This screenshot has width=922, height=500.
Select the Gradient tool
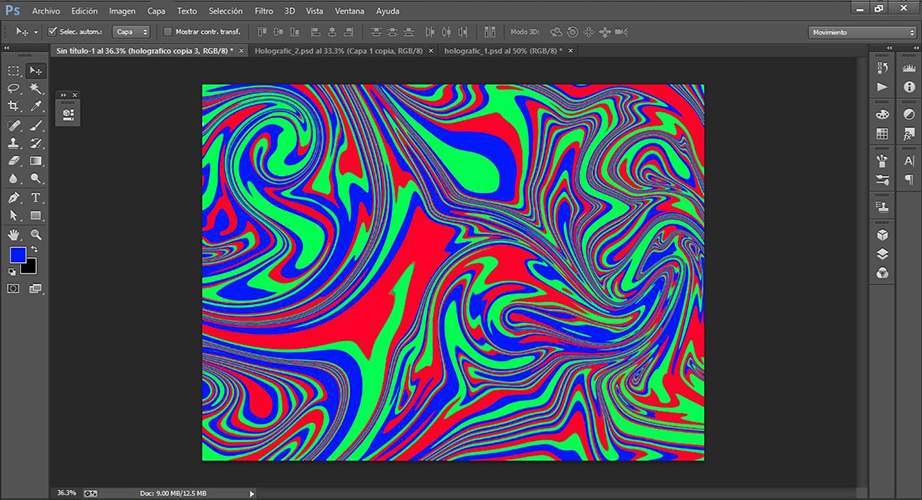pos(36,161)
